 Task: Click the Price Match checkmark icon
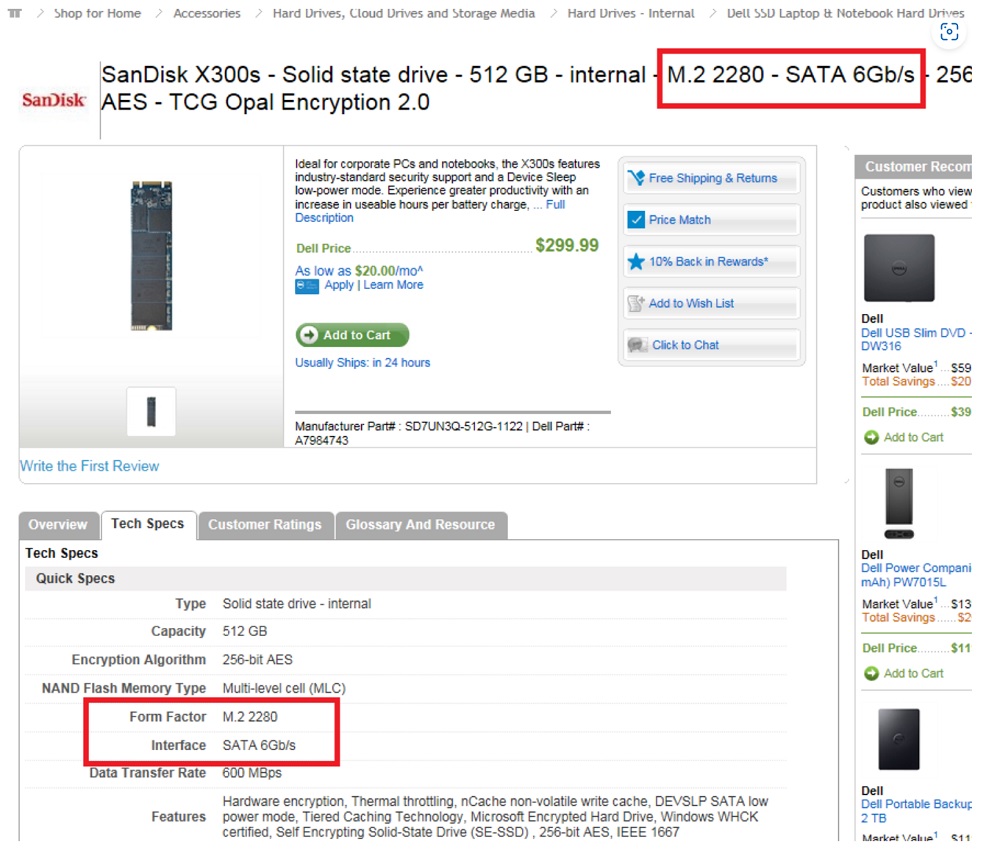click(x=636, y=220)
